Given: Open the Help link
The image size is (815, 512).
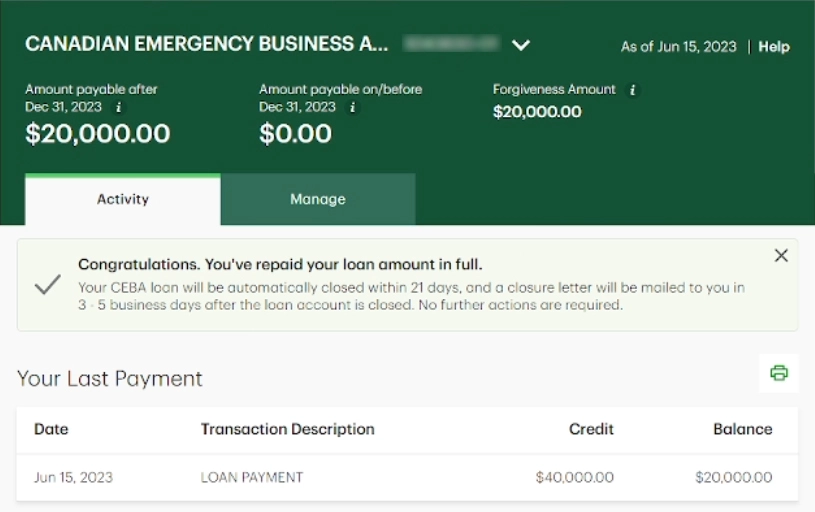Looking at the screenshot, I should click(774, 47).
